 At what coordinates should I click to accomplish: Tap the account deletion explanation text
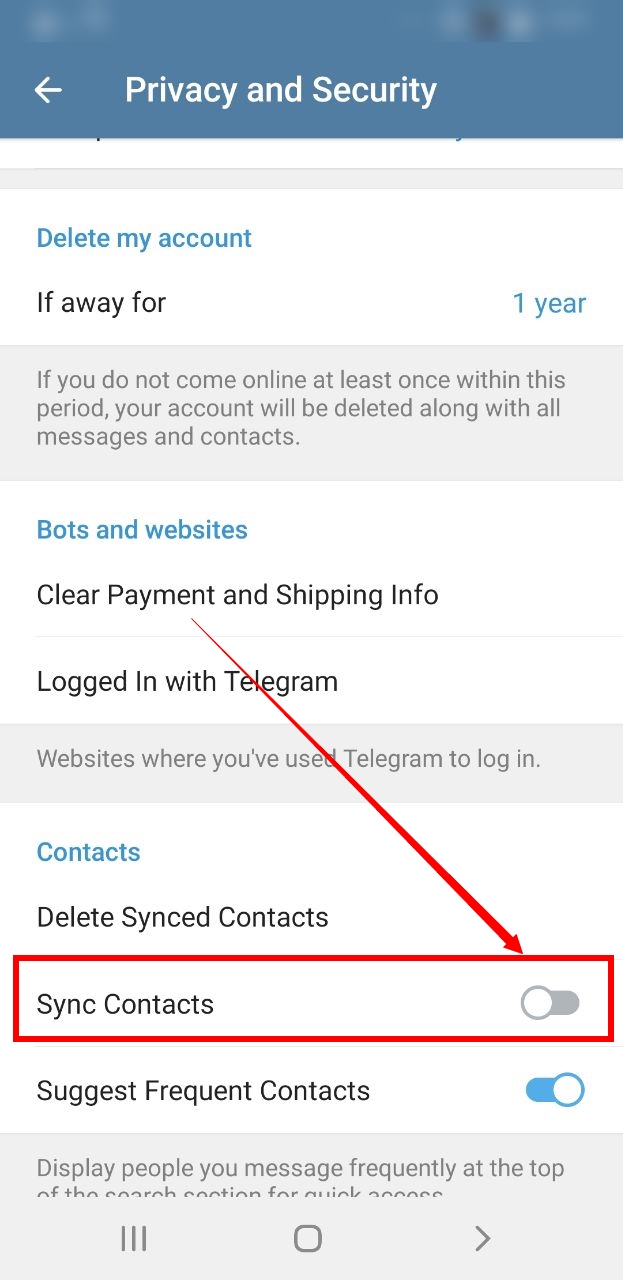[x=301, y=408]
